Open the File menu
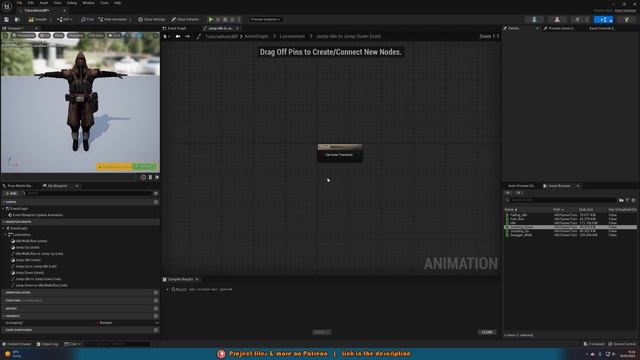The image size is (640, 360). [19, 3]
